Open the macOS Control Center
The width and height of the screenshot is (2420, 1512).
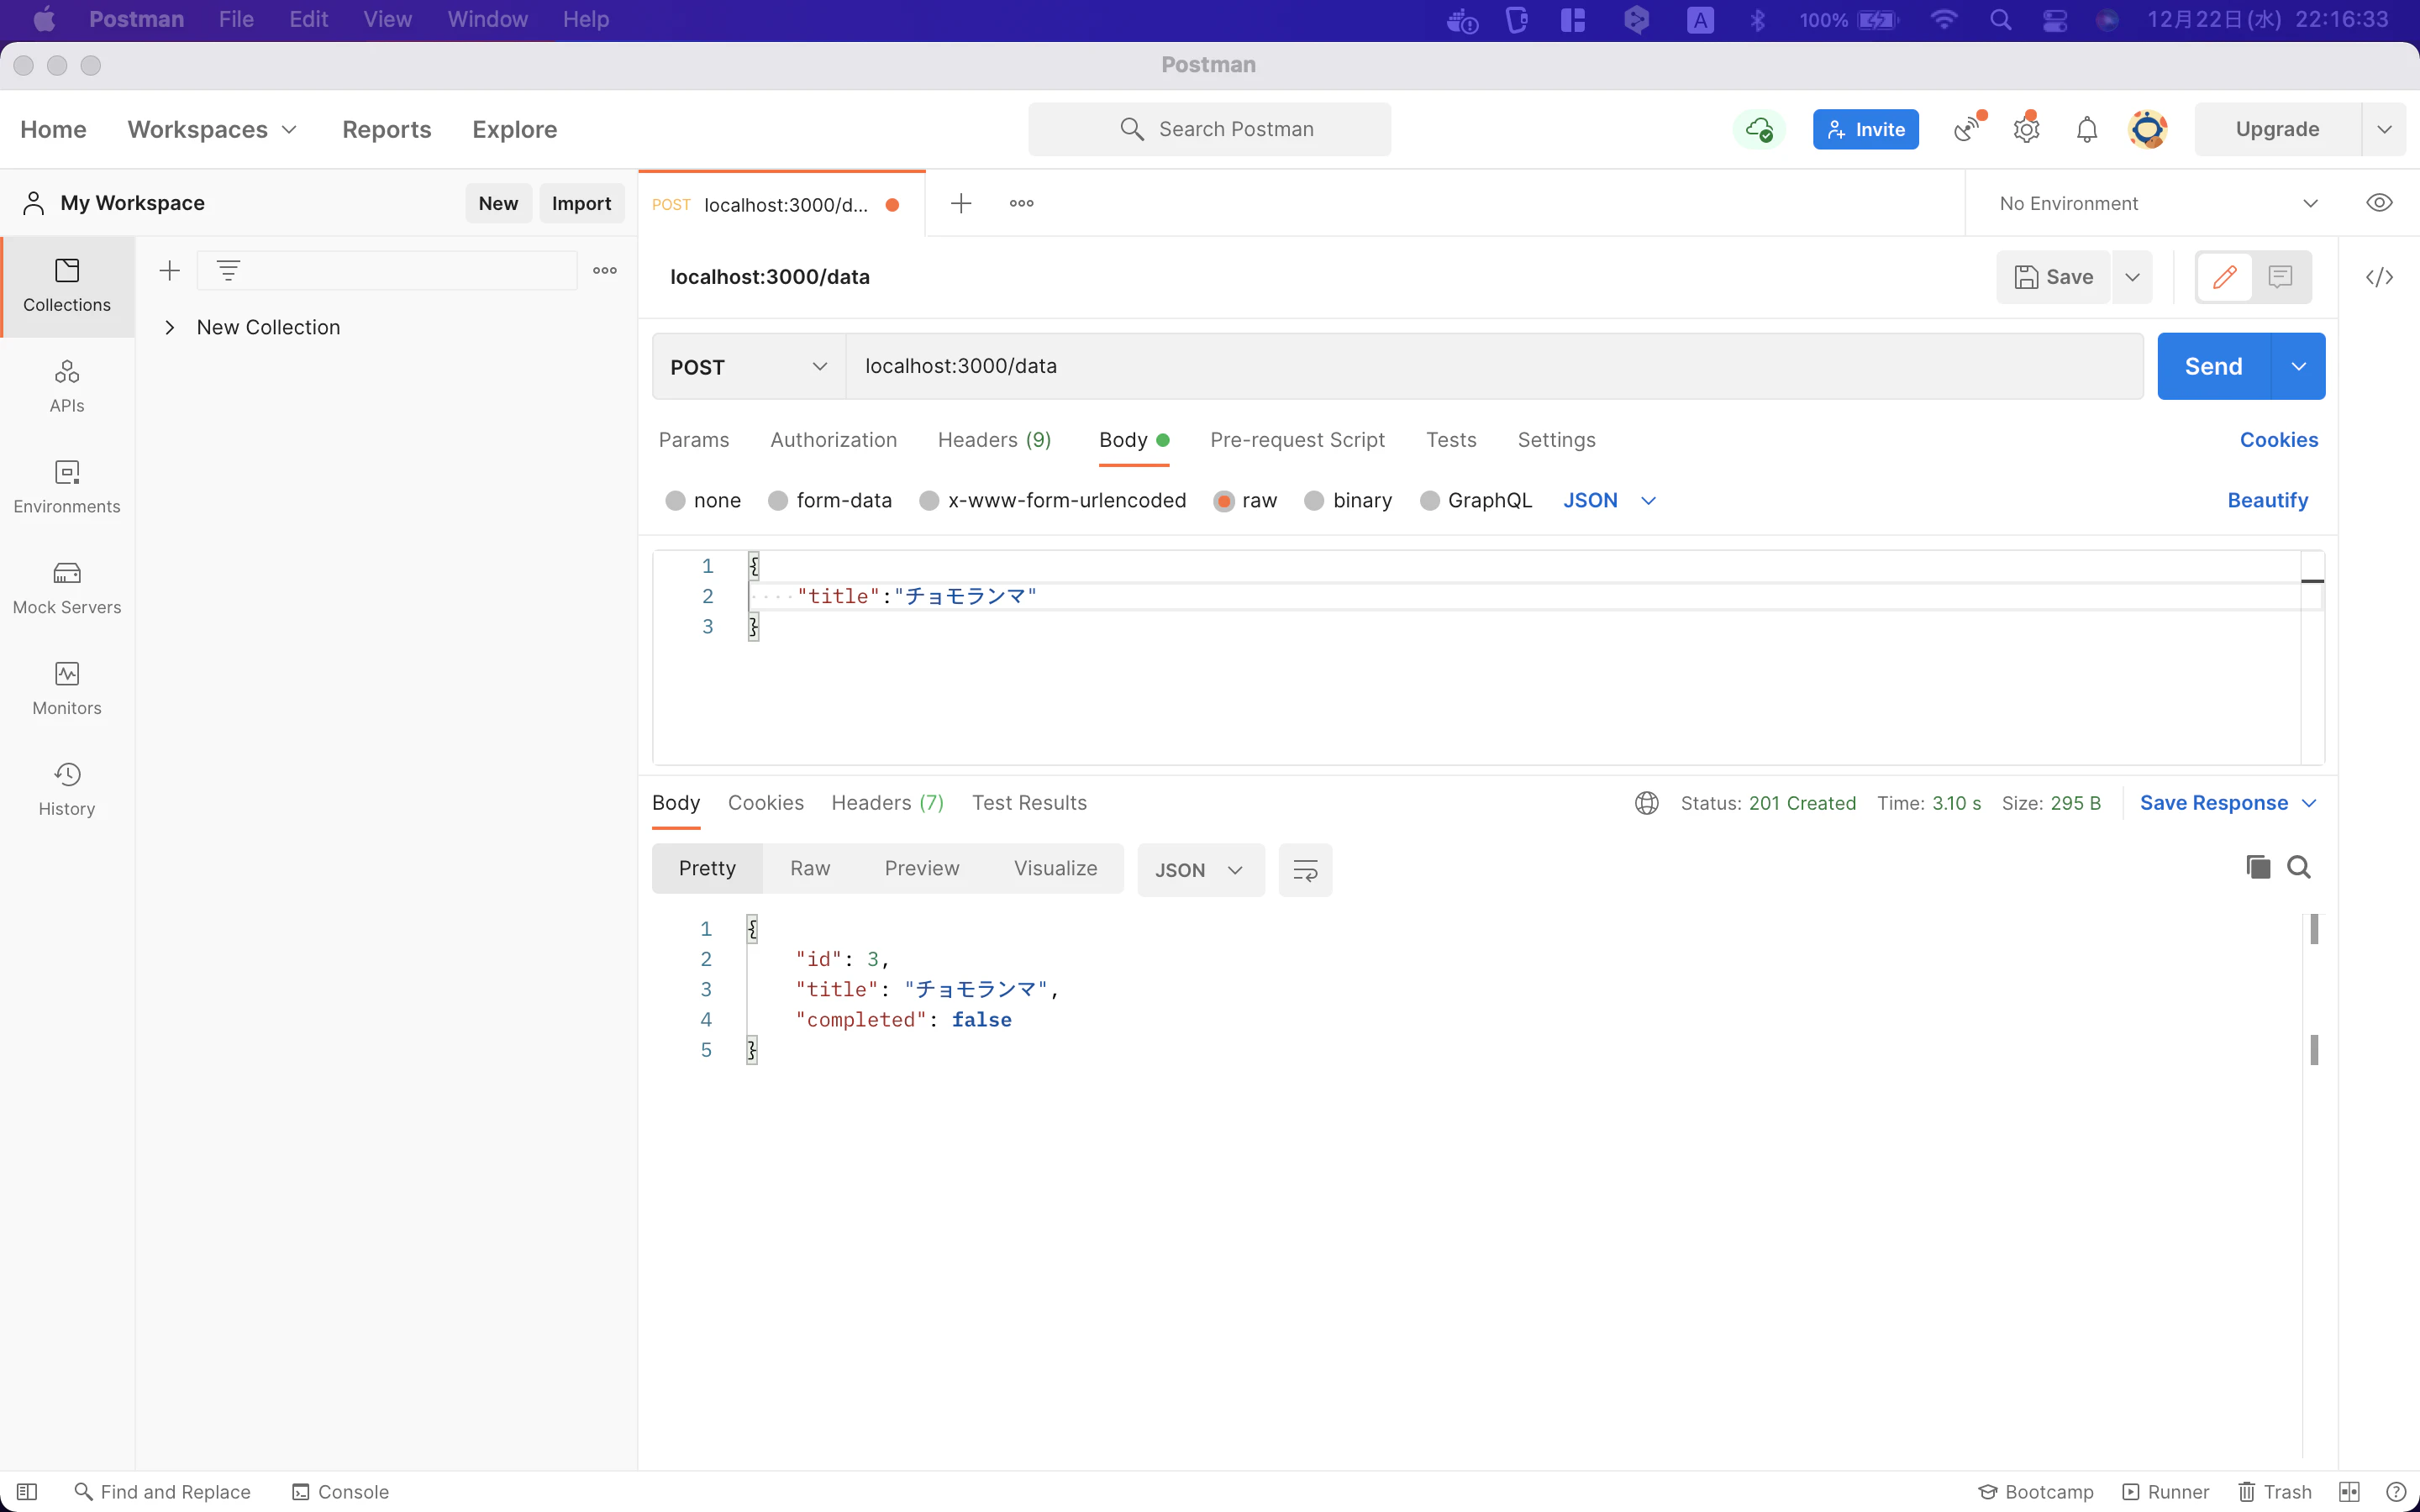click(x=2055, y=19)
